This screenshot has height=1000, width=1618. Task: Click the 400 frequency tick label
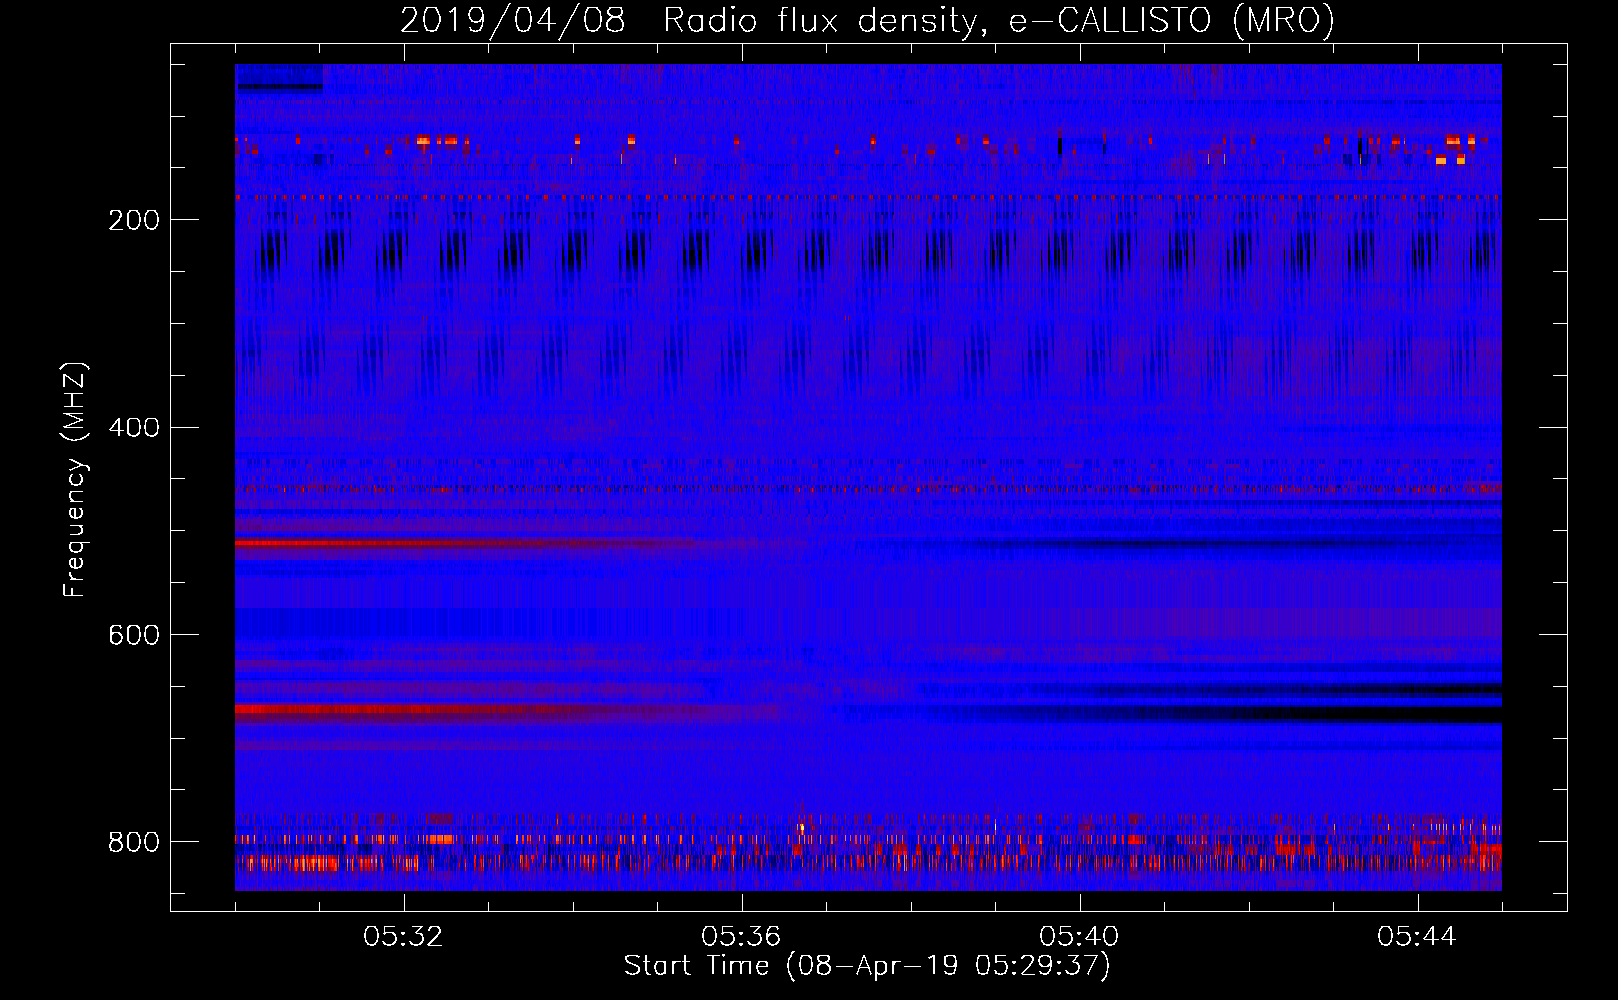(x=134, y=428)
